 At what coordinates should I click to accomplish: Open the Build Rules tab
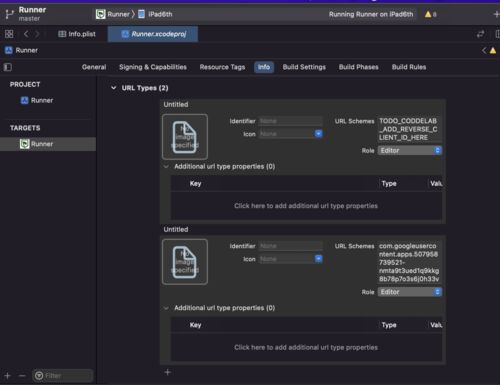(x=409, y=67)
